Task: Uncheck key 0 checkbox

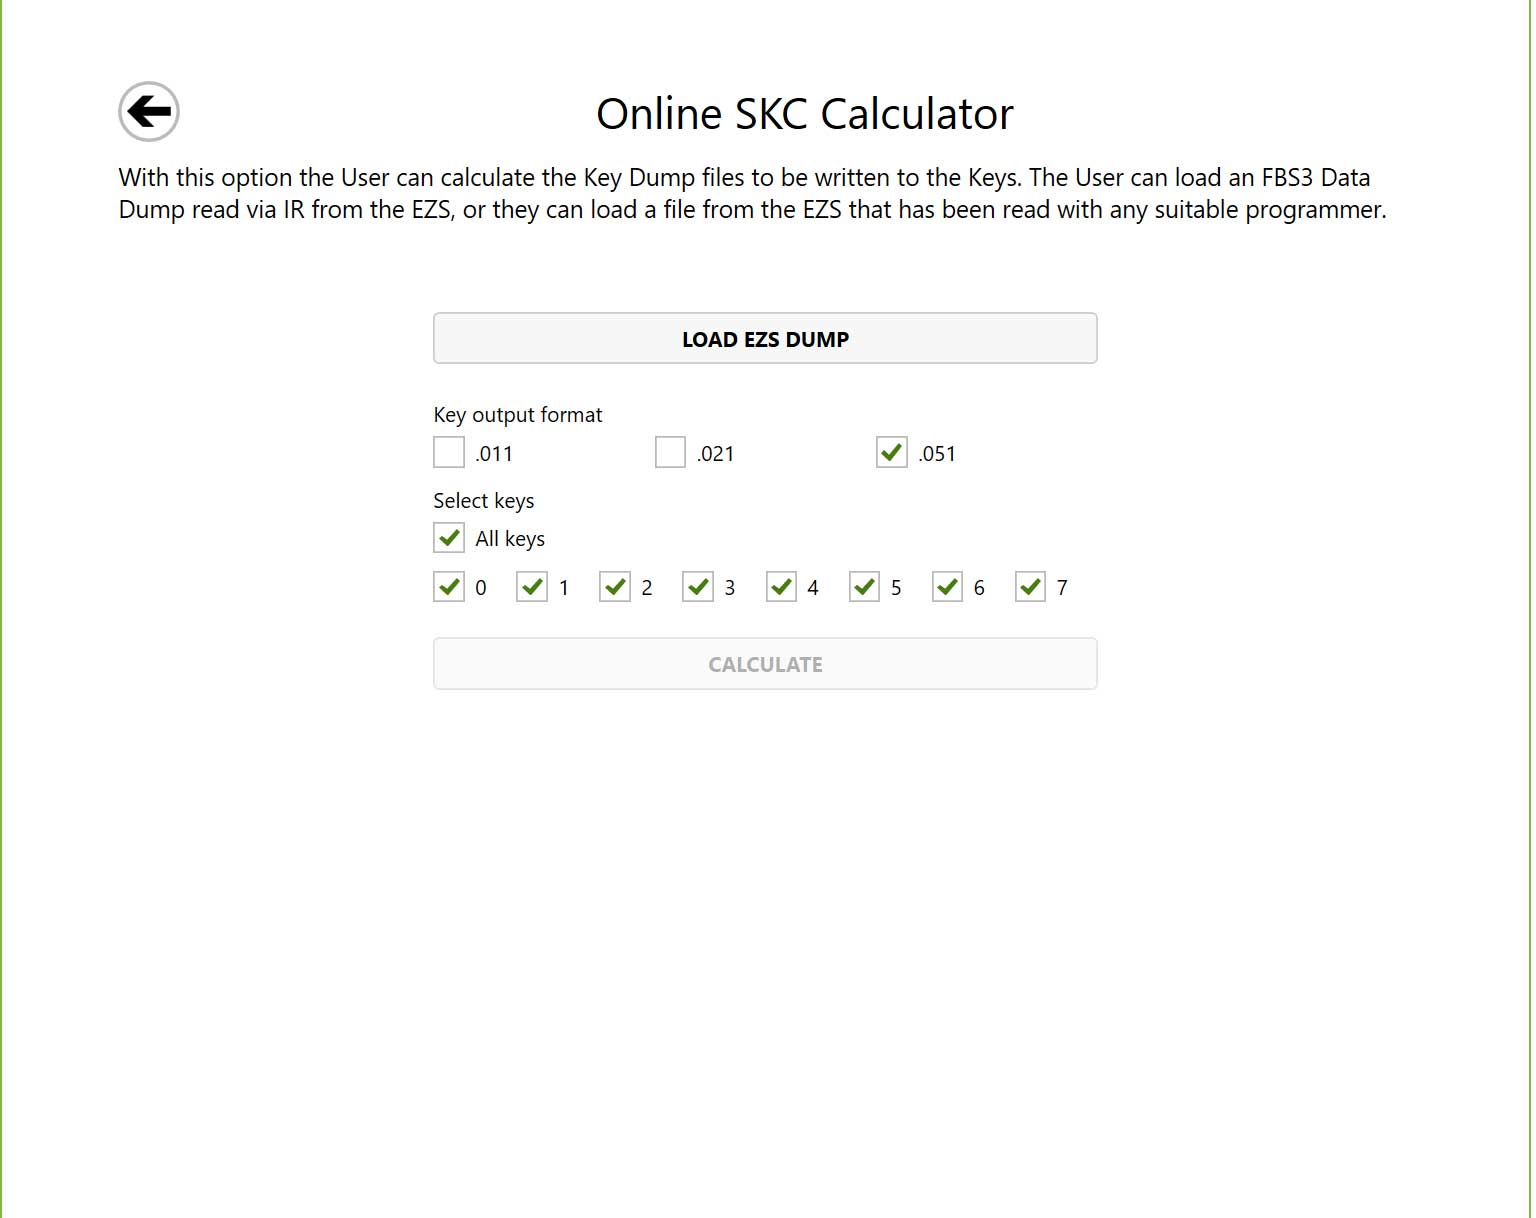Action: [449, 587]
